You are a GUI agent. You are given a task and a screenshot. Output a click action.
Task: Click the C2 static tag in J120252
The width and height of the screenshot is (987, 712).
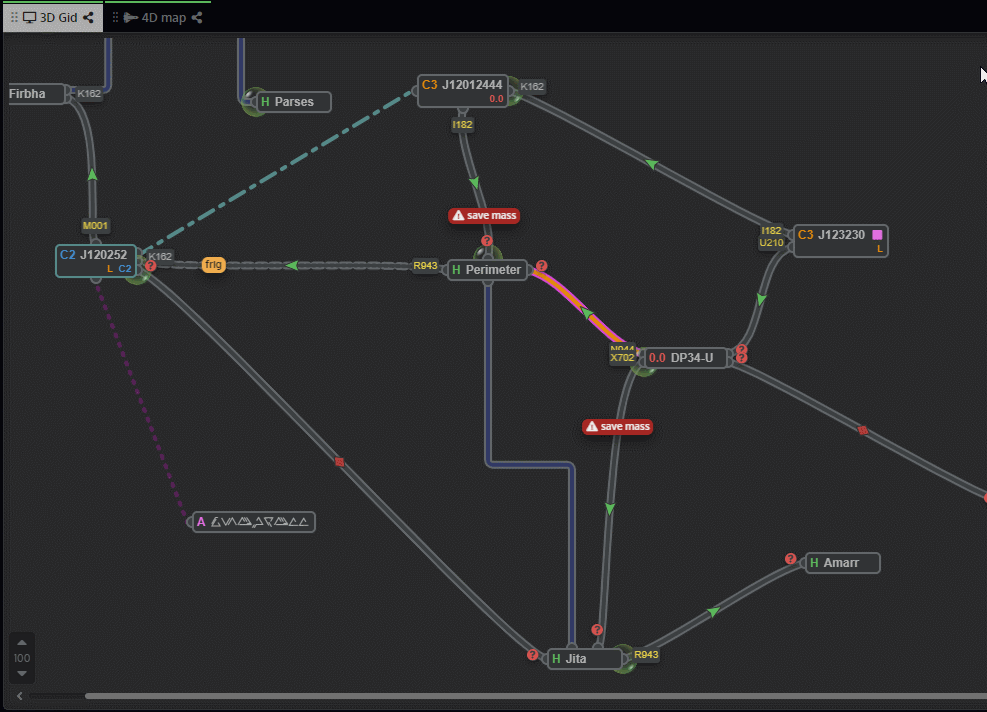pyautogui.click(x=125, y=269)
